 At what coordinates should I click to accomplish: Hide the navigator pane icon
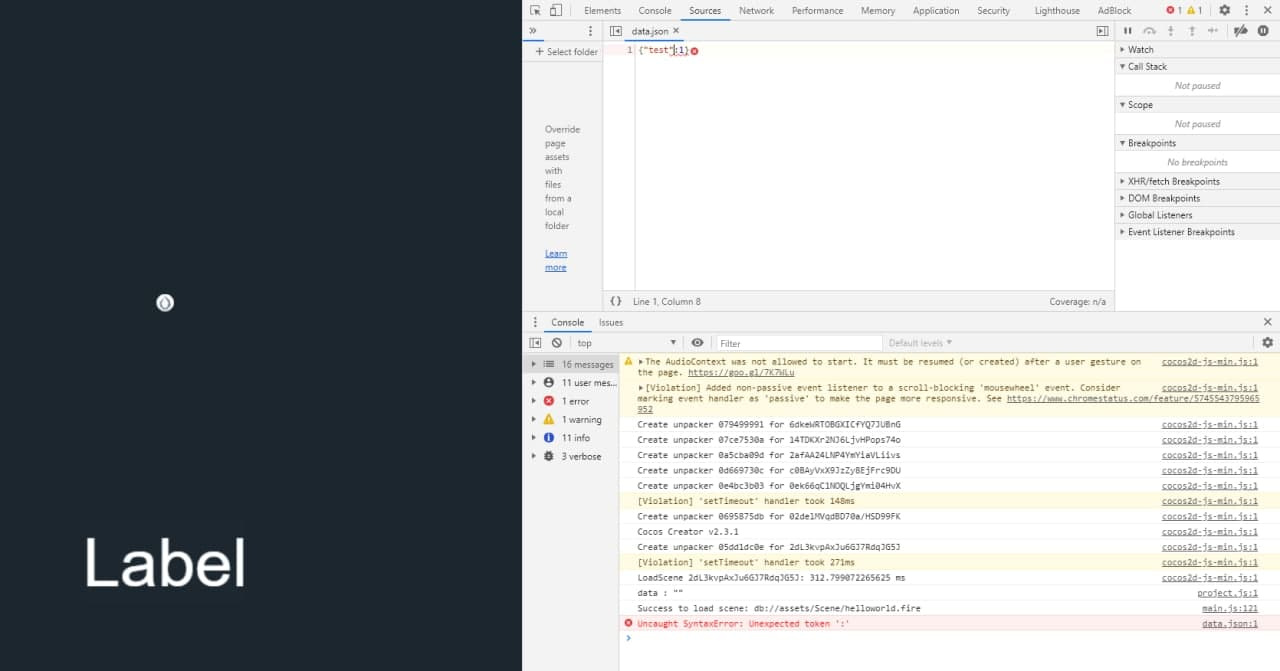point(616,31)
